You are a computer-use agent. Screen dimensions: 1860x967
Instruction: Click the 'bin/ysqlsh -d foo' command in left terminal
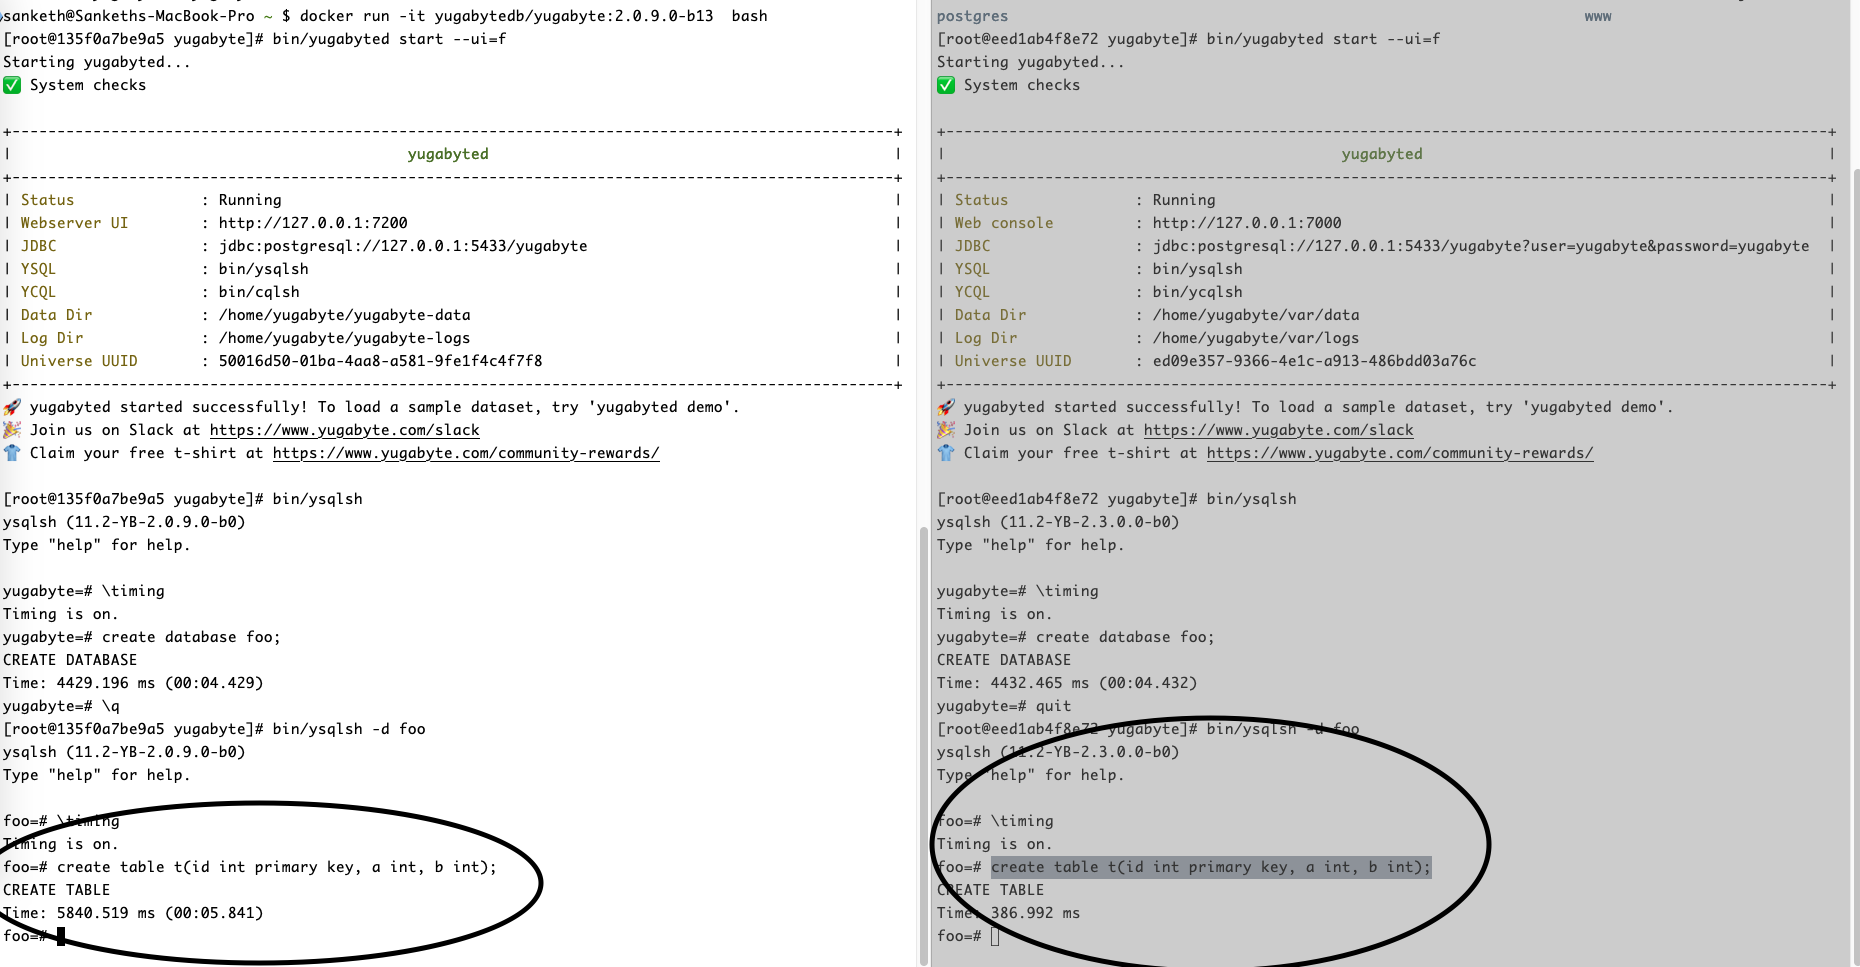point(349,729)
